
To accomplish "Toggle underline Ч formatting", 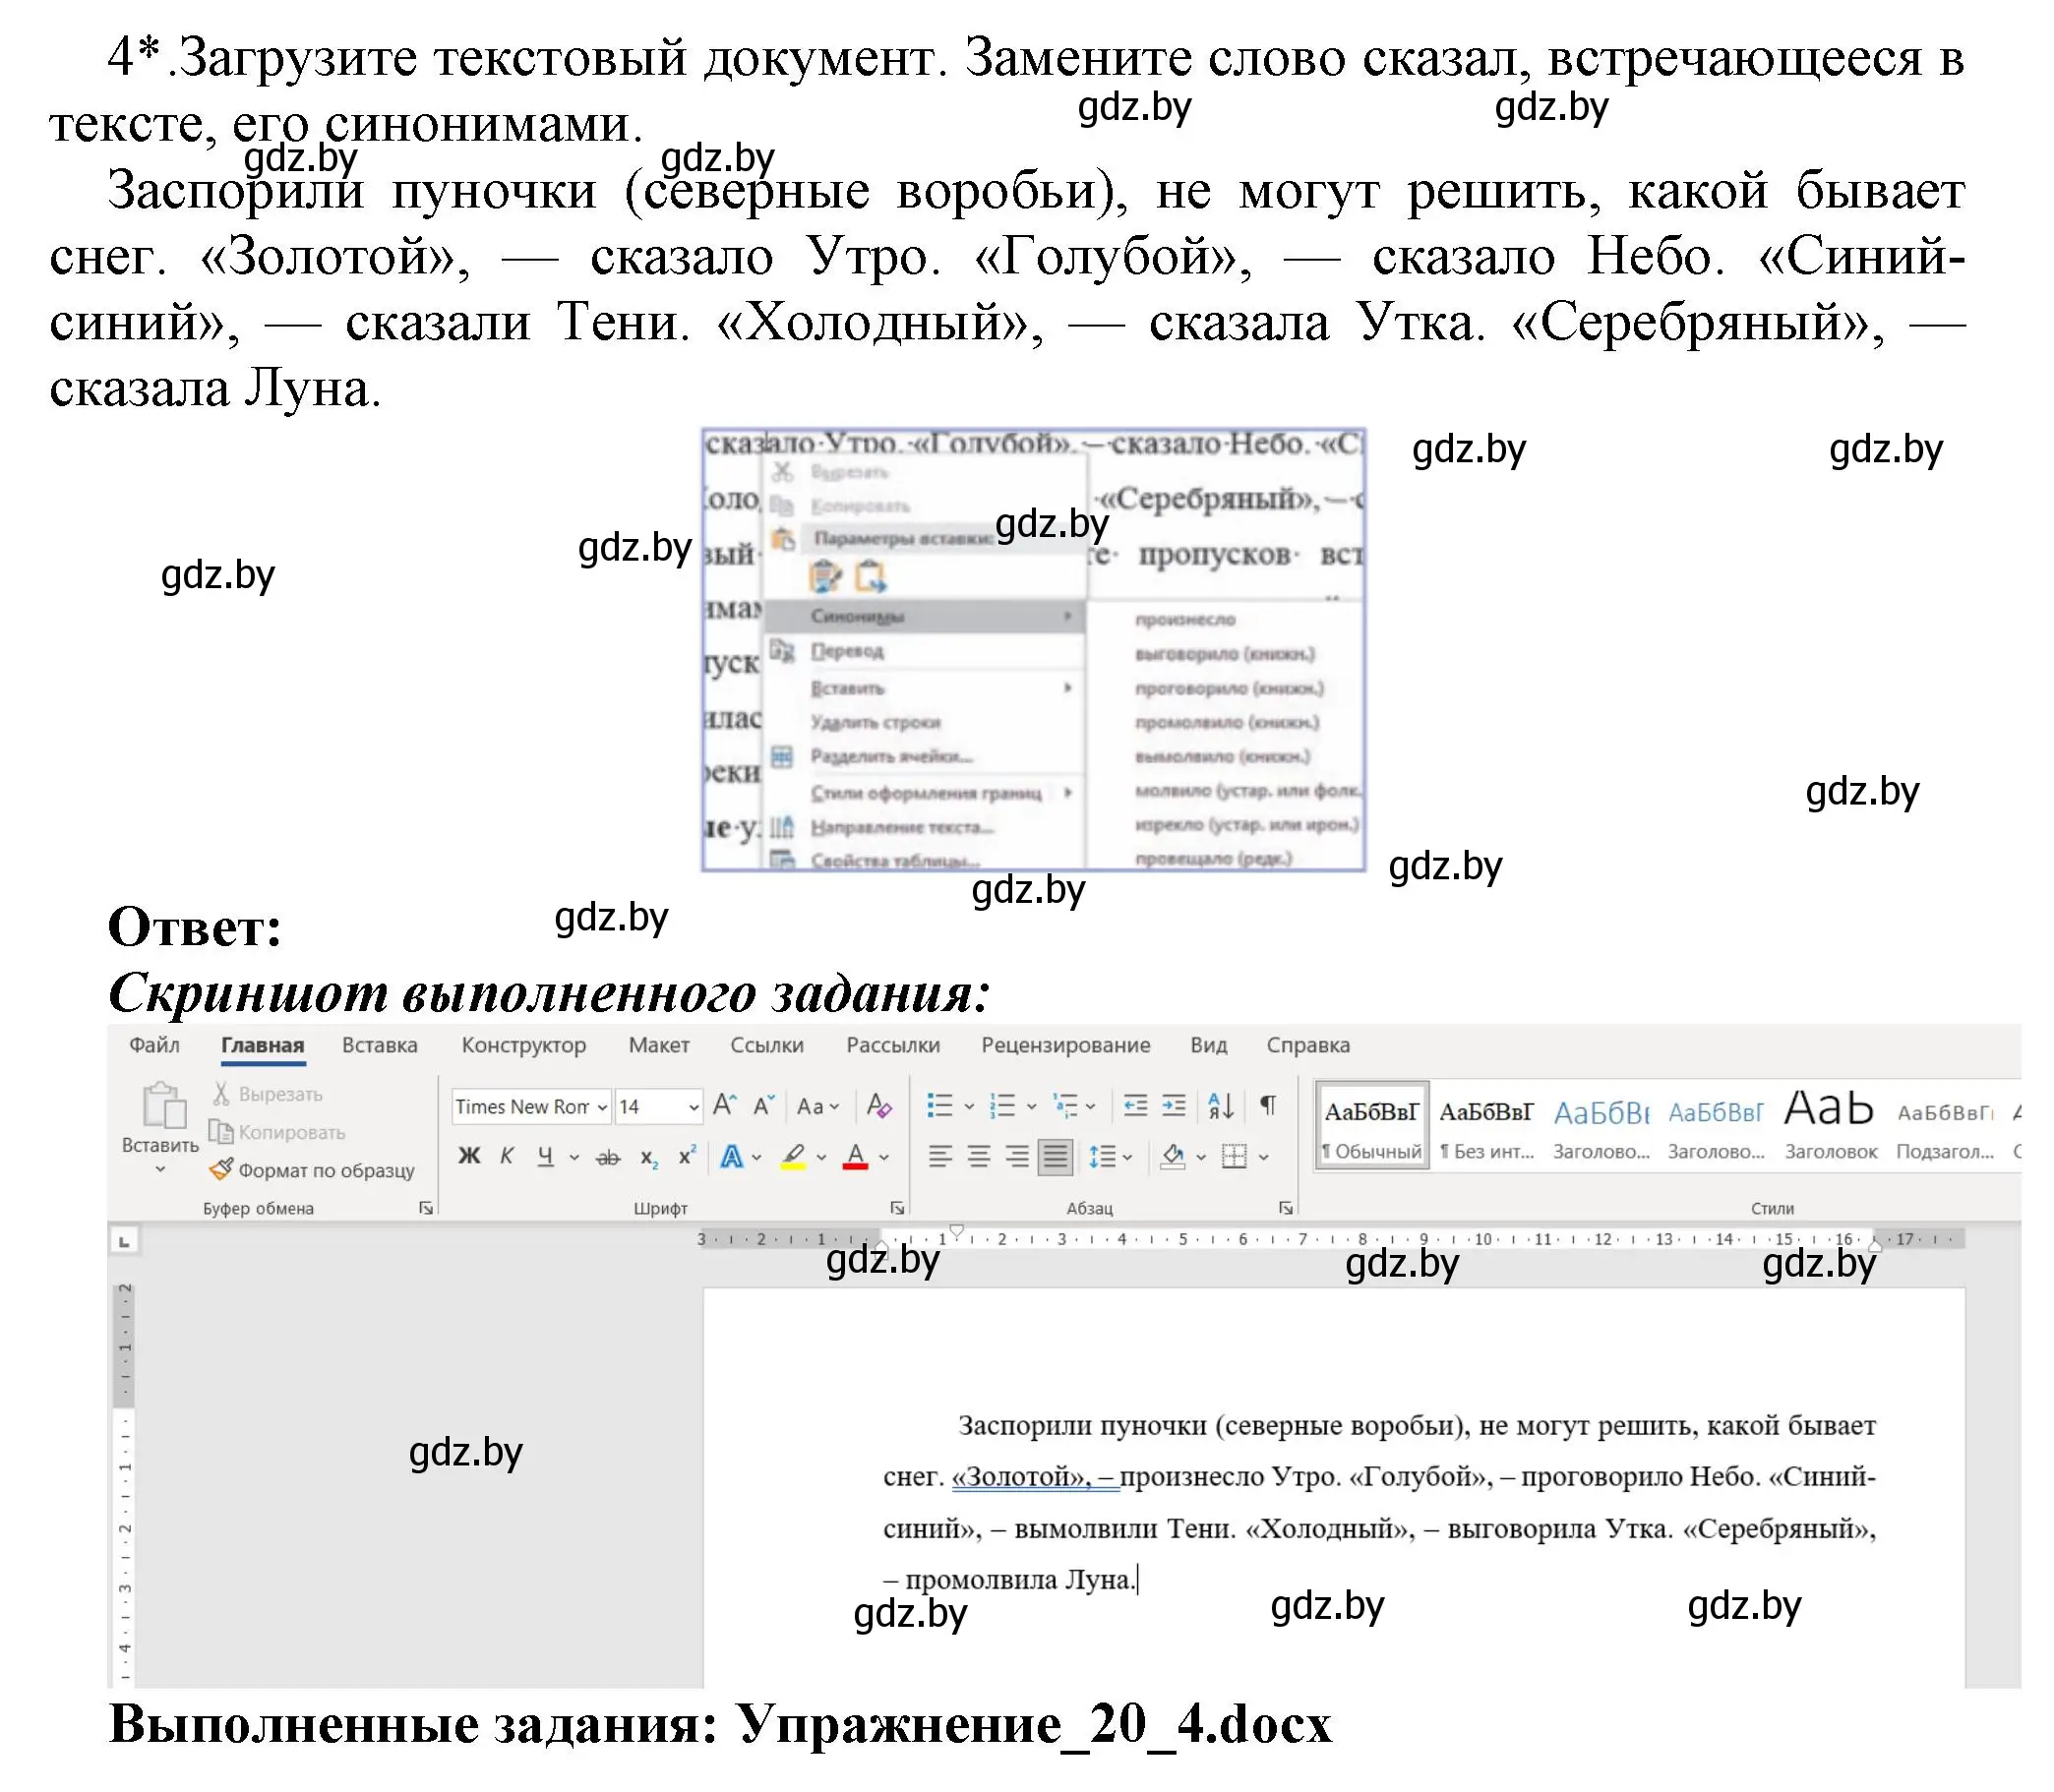I will 545,1157.
